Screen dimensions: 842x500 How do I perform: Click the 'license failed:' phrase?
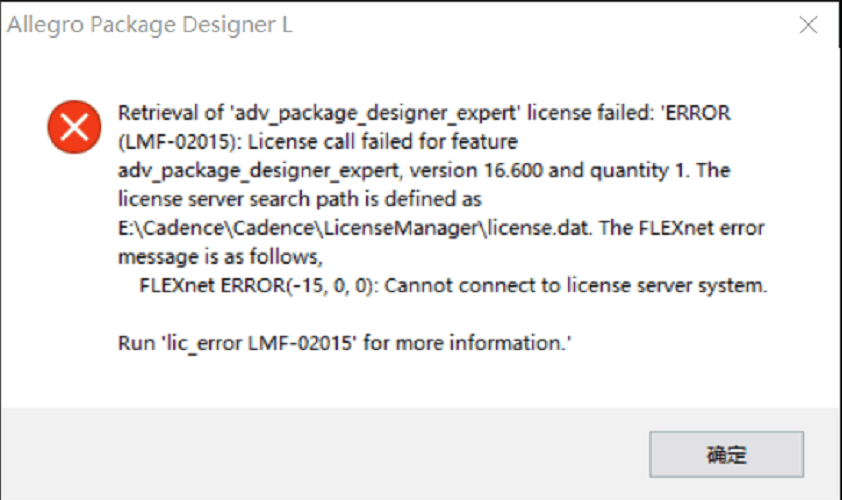591,113
